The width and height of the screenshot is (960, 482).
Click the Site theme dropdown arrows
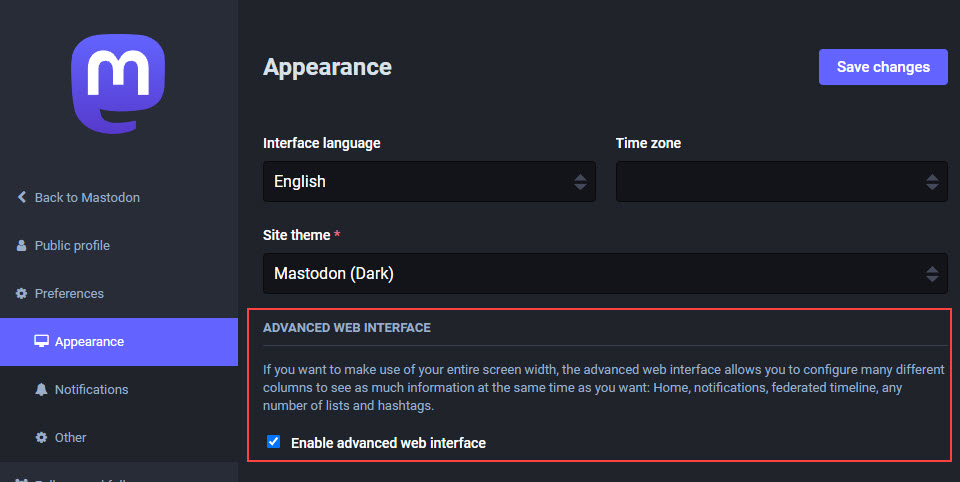coord(932,274)
